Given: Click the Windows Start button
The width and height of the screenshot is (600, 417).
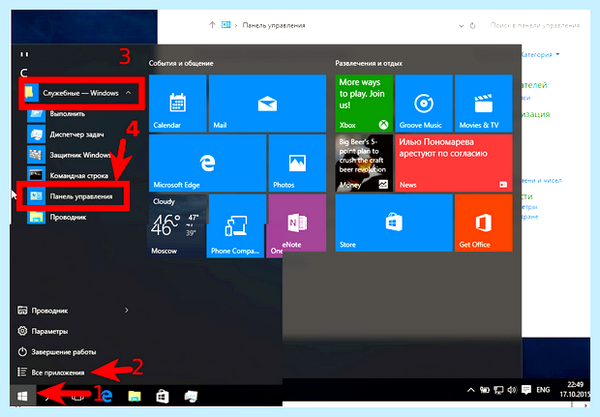Looking at the screenshot, I should point(23,396).
